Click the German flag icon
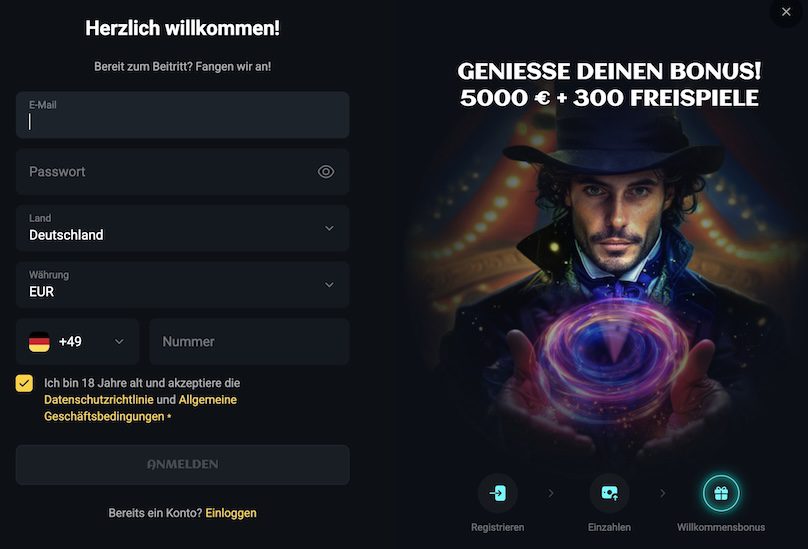This screenshot has height=549, width=808. pyautogui.click(x=39, y=342)
